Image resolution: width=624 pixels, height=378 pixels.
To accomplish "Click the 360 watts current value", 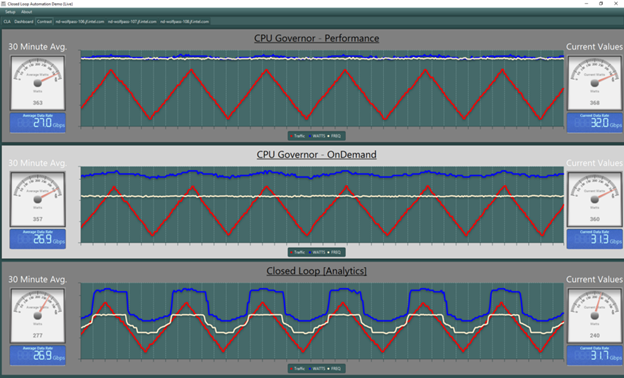I will click(x=595, y=219).
